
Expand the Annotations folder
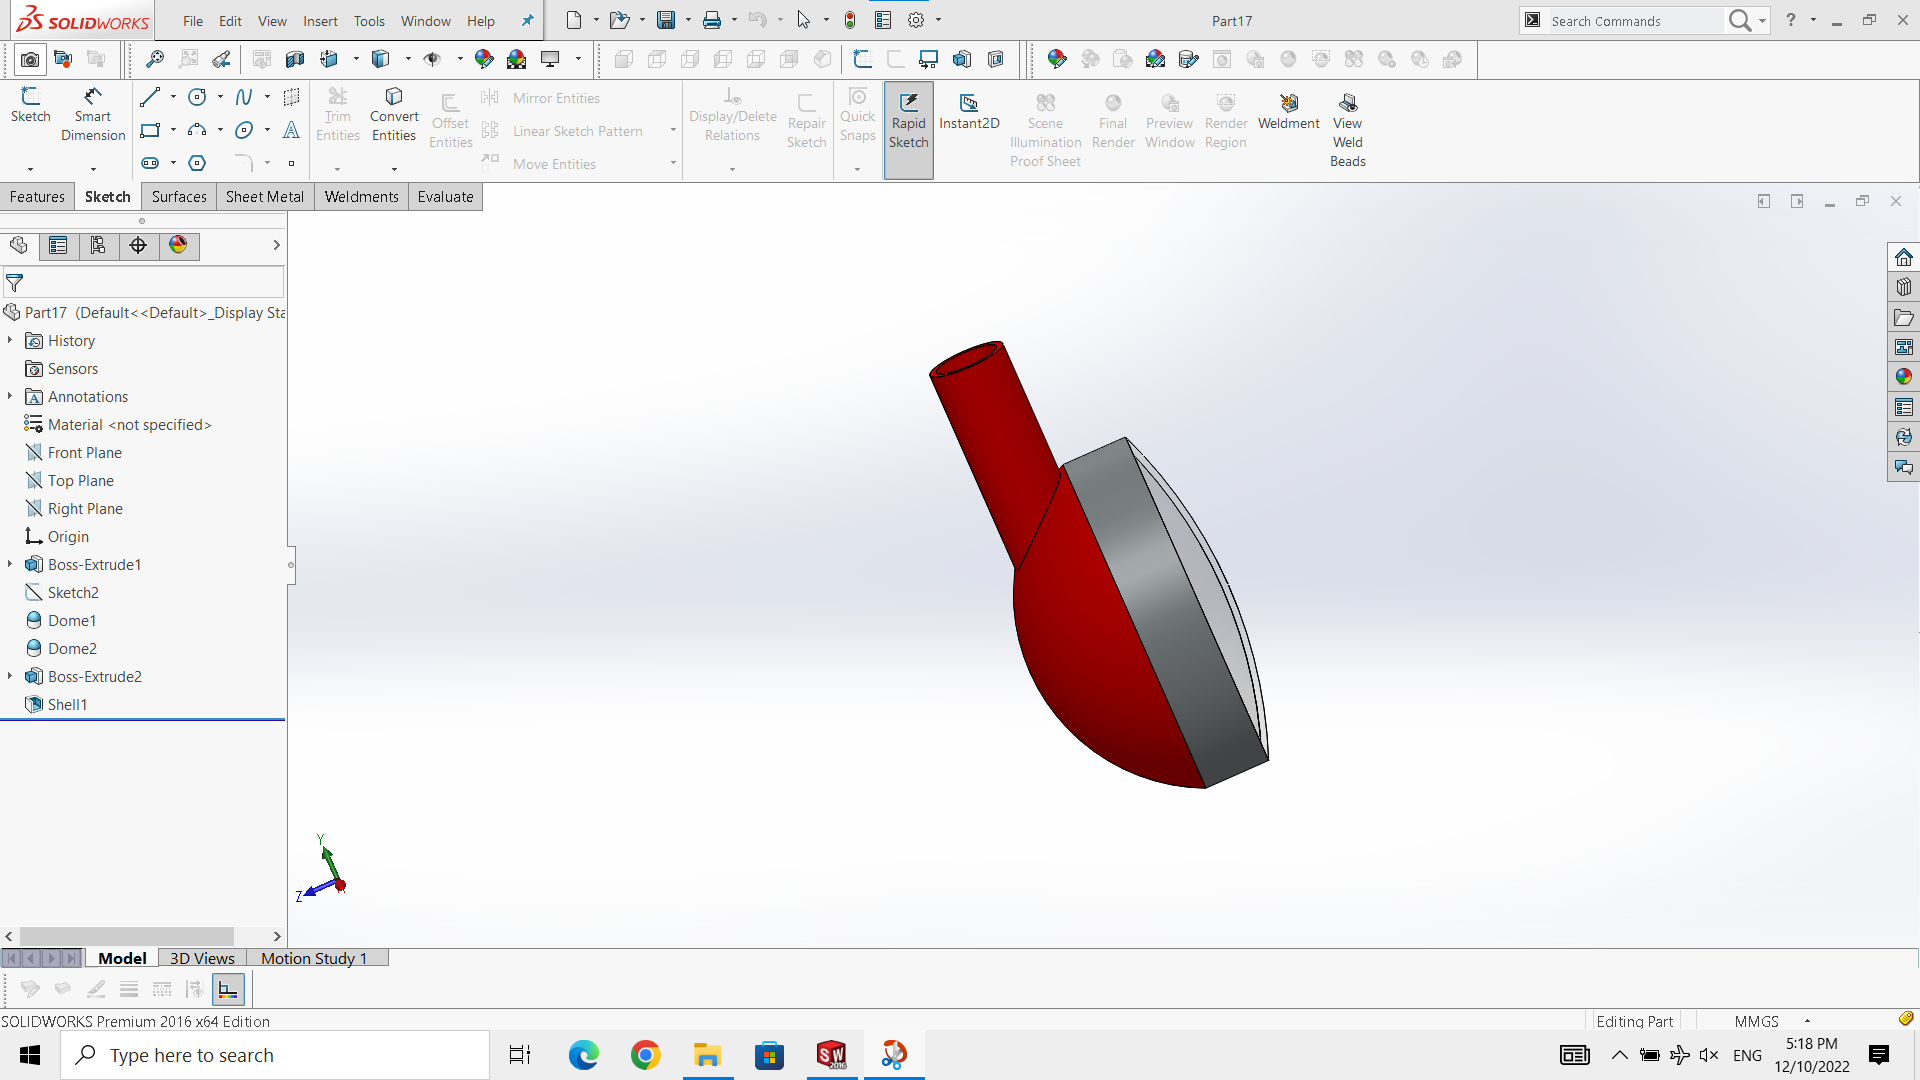point(10,396)
